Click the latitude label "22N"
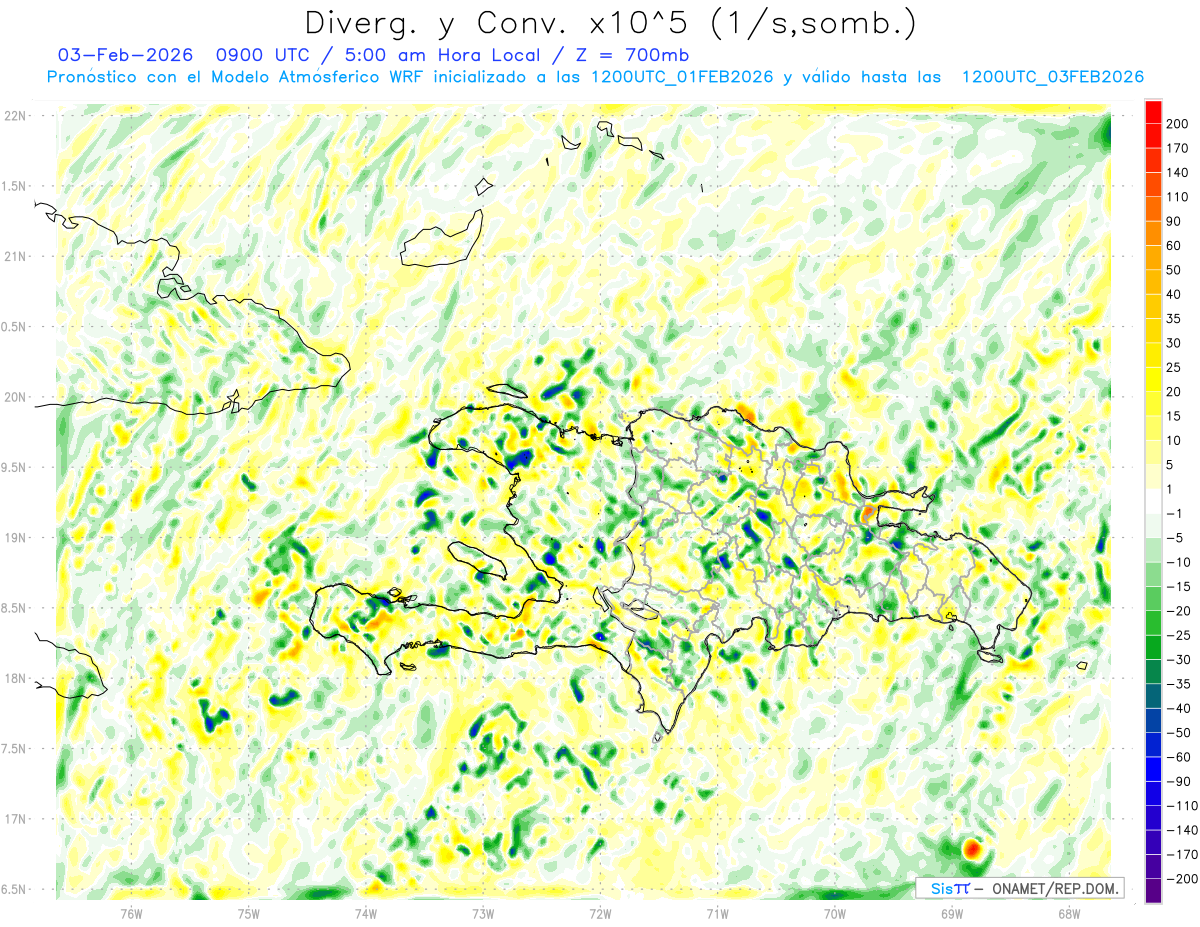This screenshot has width=1200, height=927. click(16, 116)
